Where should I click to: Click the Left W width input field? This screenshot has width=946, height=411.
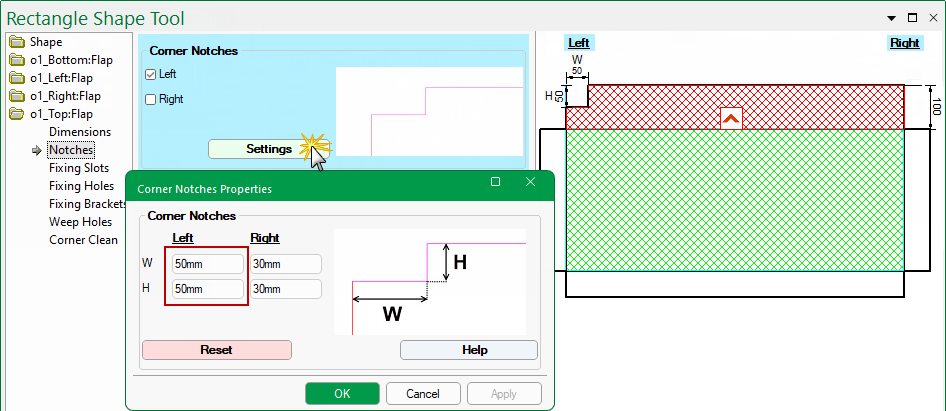click(x=207, y=264)
